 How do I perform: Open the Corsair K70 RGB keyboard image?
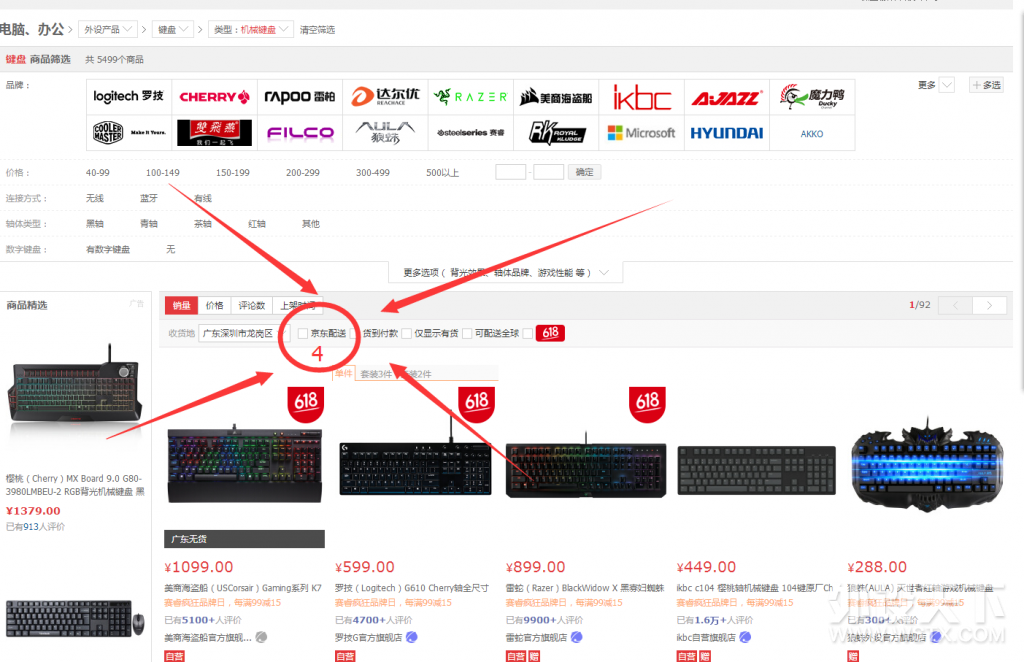pos(245,464)
